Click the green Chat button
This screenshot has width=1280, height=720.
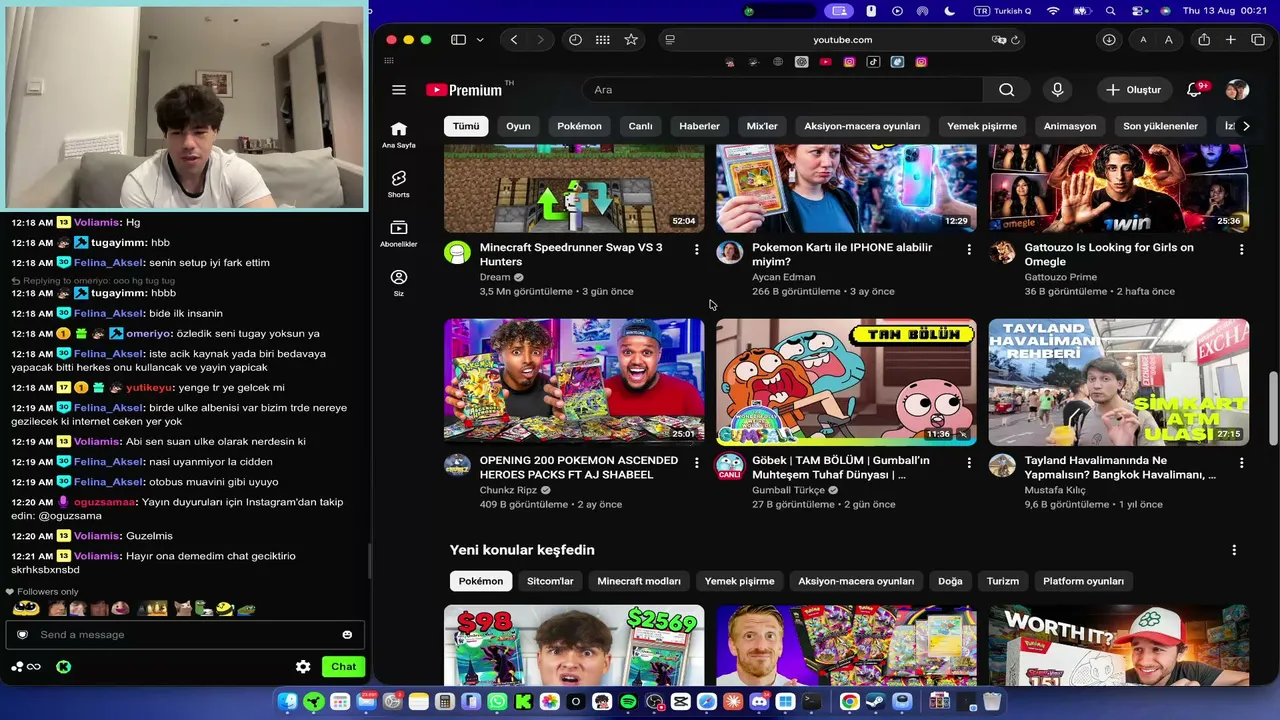click(x=343, y=667)
